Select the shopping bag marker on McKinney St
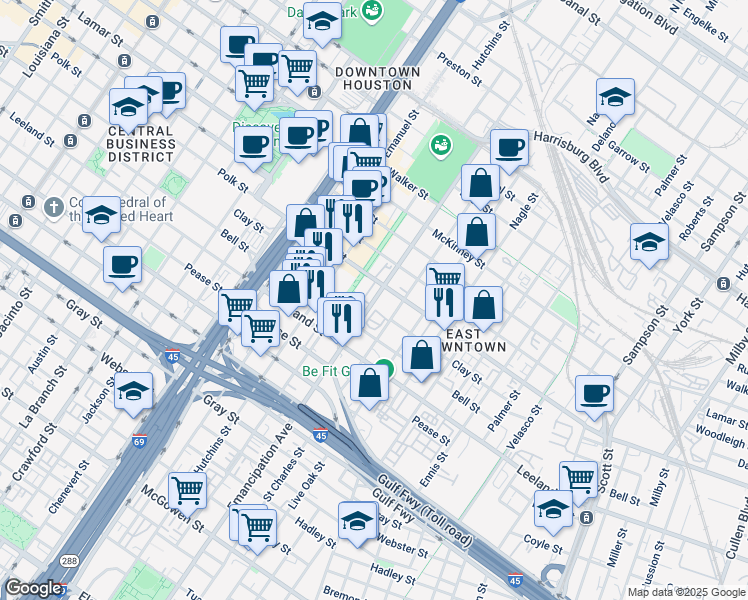Image resolution: width=748 pixels, height=600 pixels. coord(477,232)
